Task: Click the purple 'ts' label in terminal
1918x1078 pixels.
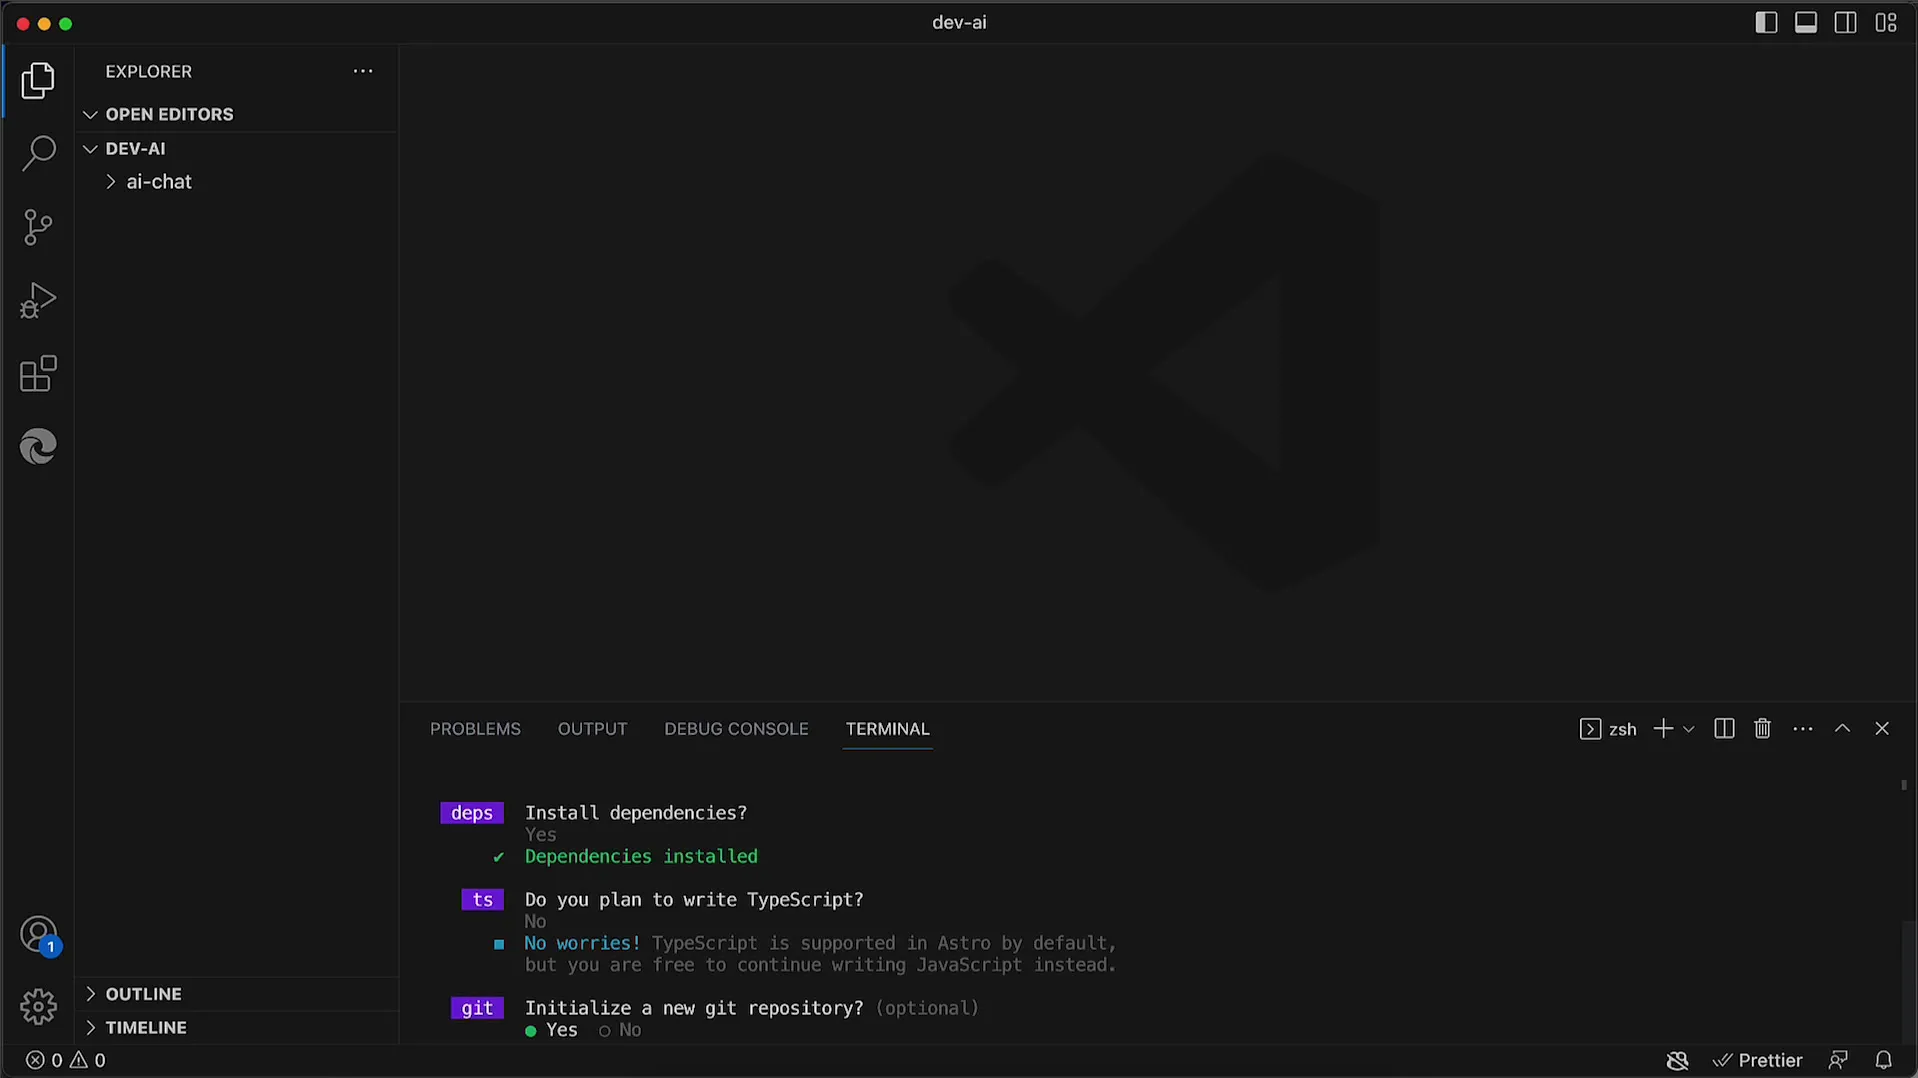Action: coord(482,900)
